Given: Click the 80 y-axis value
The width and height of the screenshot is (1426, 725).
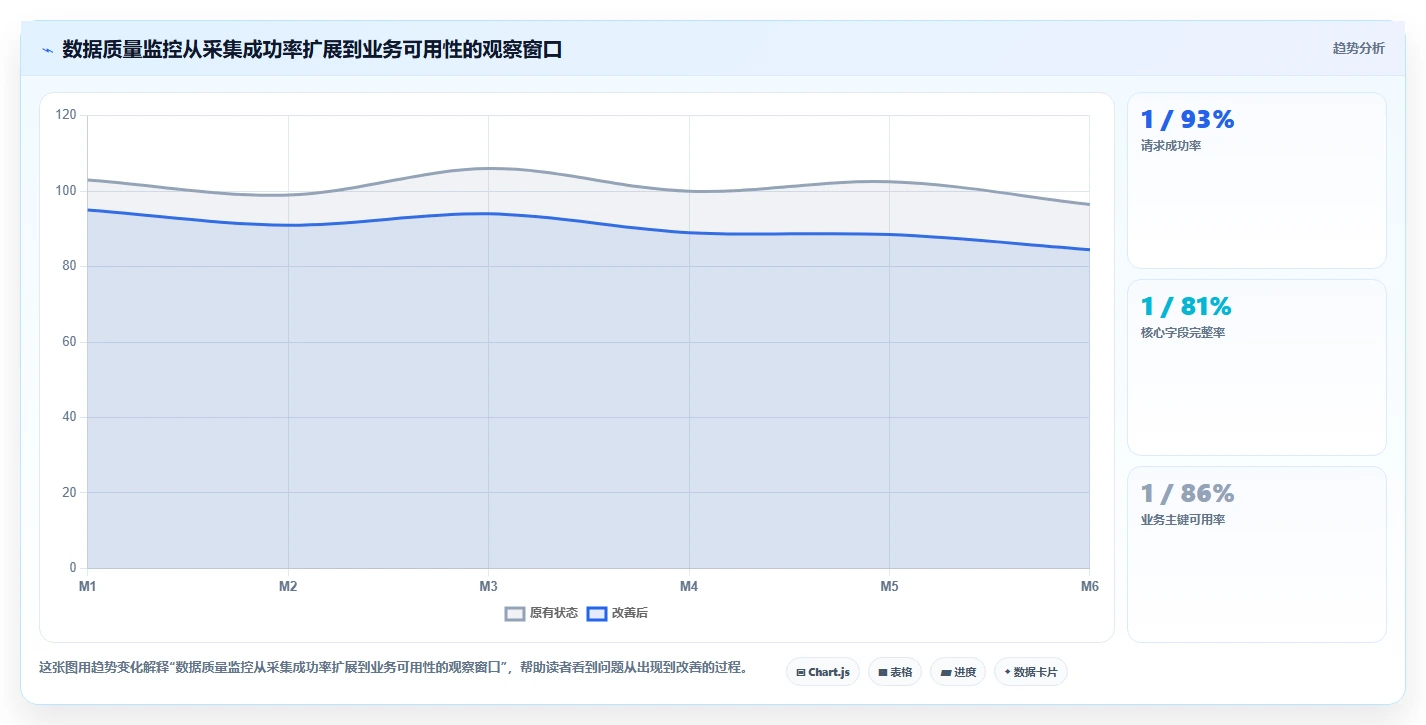Looking at the screenshot, I should pyautogui.click(x=69, y=266).
